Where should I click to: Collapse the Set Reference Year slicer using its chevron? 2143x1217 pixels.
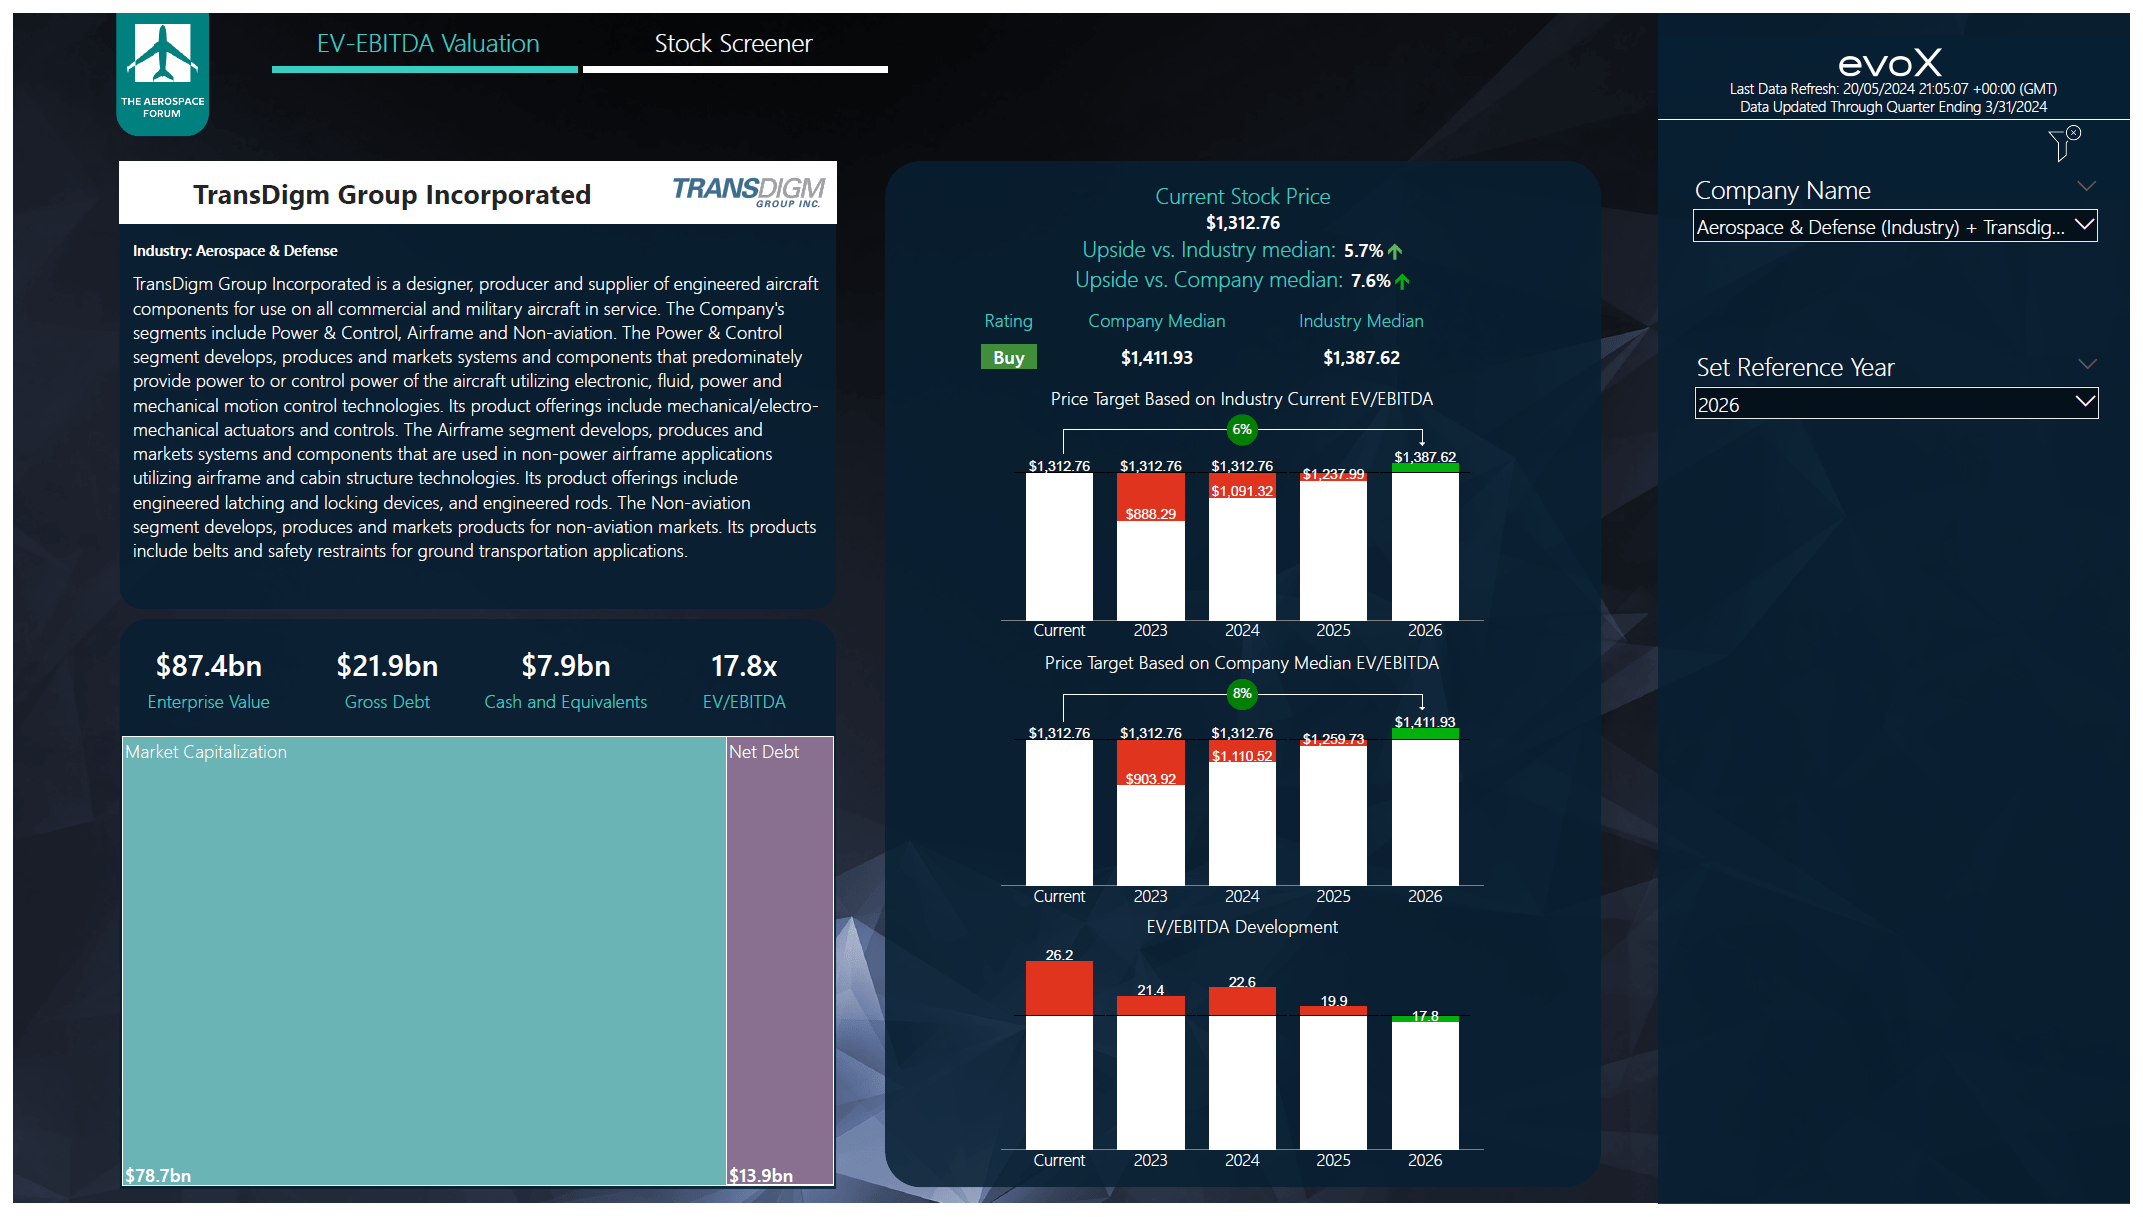coord(2086,363)
